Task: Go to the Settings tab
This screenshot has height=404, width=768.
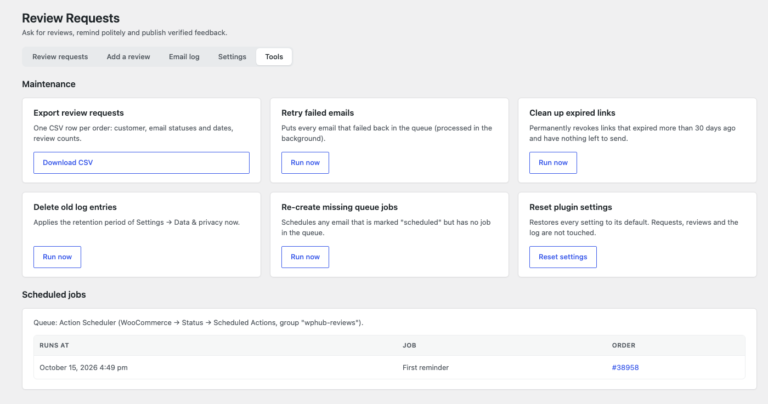Action: [232, 57]
